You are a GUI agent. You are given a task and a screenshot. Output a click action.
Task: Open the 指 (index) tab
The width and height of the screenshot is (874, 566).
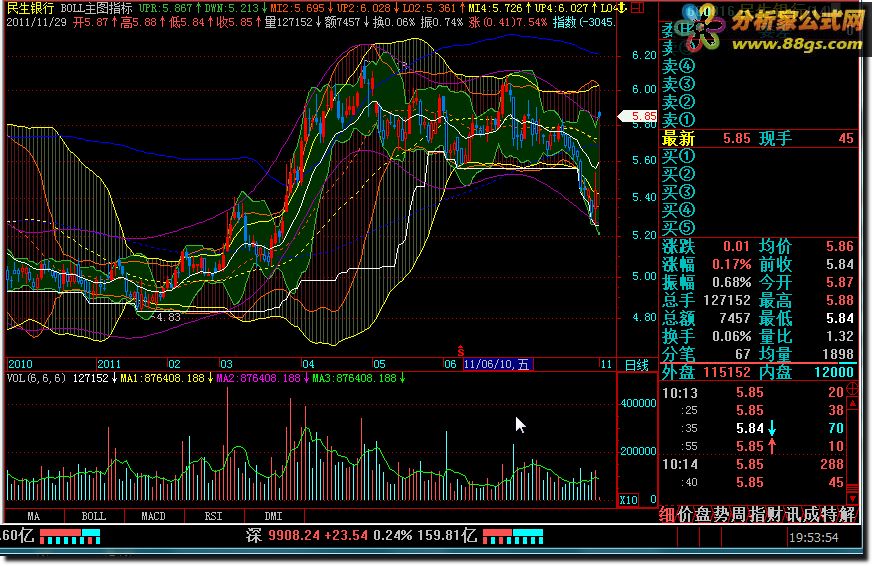coord(756,514)
